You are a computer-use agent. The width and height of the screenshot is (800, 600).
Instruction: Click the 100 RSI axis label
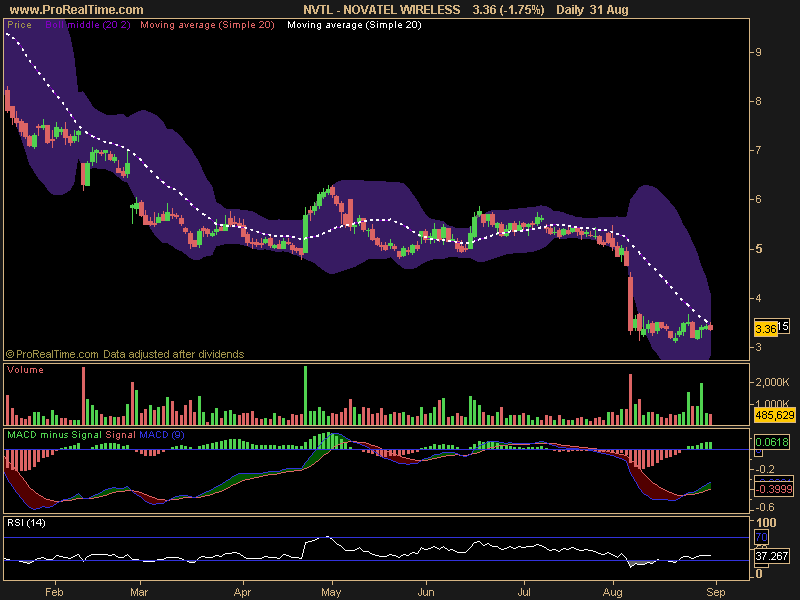click(766, 522)
